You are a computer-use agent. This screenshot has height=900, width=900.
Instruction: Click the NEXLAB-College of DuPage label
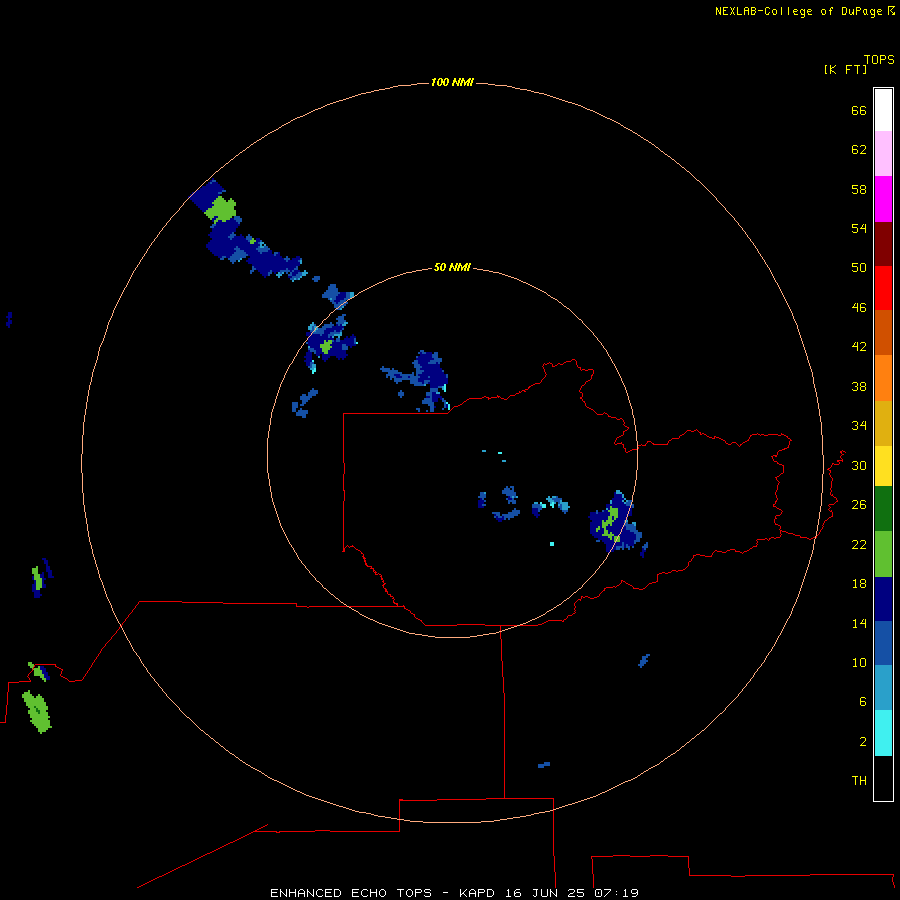pyautogui.click(x=798, y=11)
